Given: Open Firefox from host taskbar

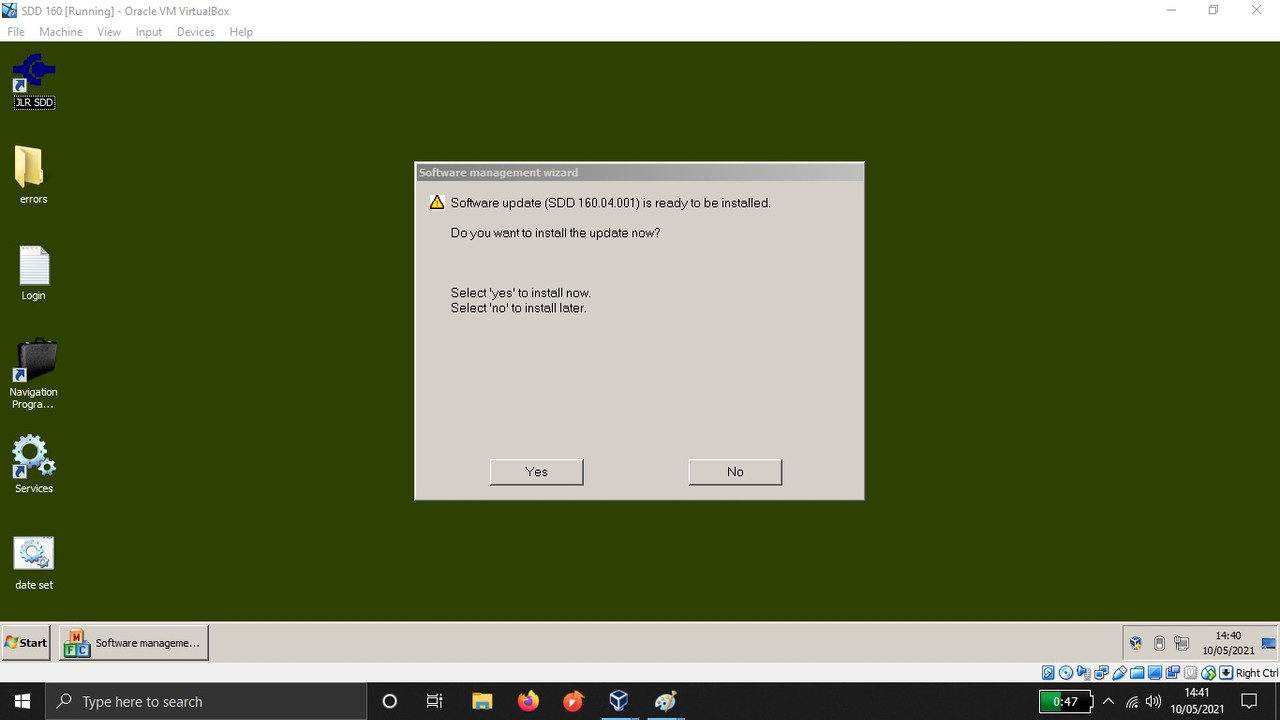Looking at the screenshot, I should coord(528,702).
